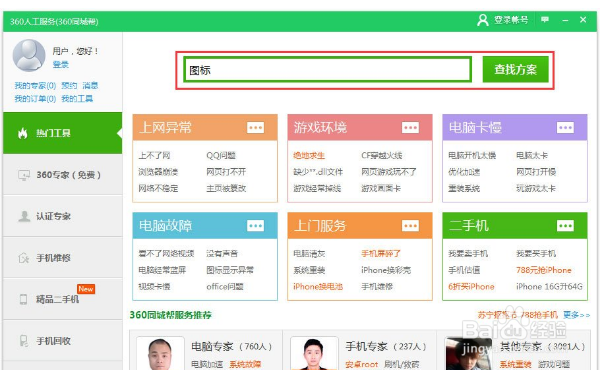This screenshot has height=370, width=603.
Task: Click the person icon beside 认证专家
Action: (x=24, y=216)
